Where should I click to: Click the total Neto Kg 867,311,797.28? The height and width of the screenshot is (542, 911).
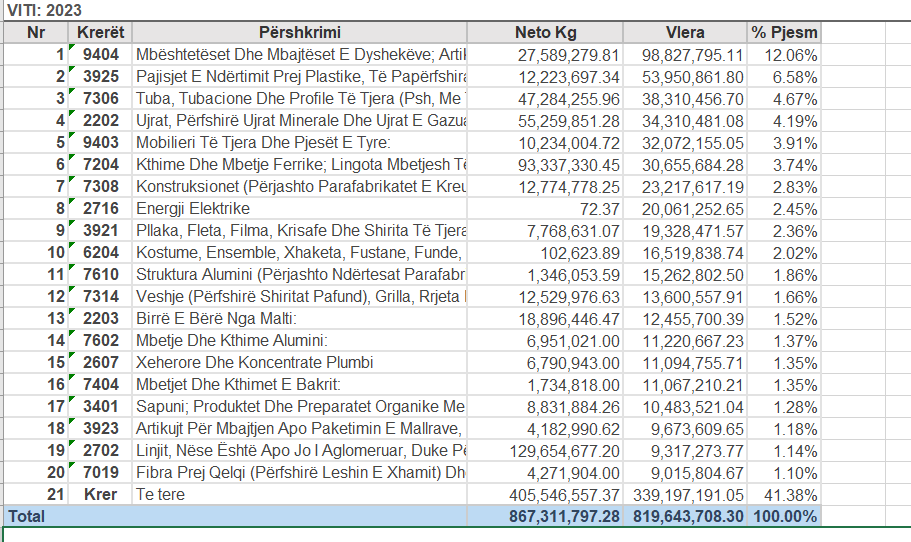pos(545,516)
